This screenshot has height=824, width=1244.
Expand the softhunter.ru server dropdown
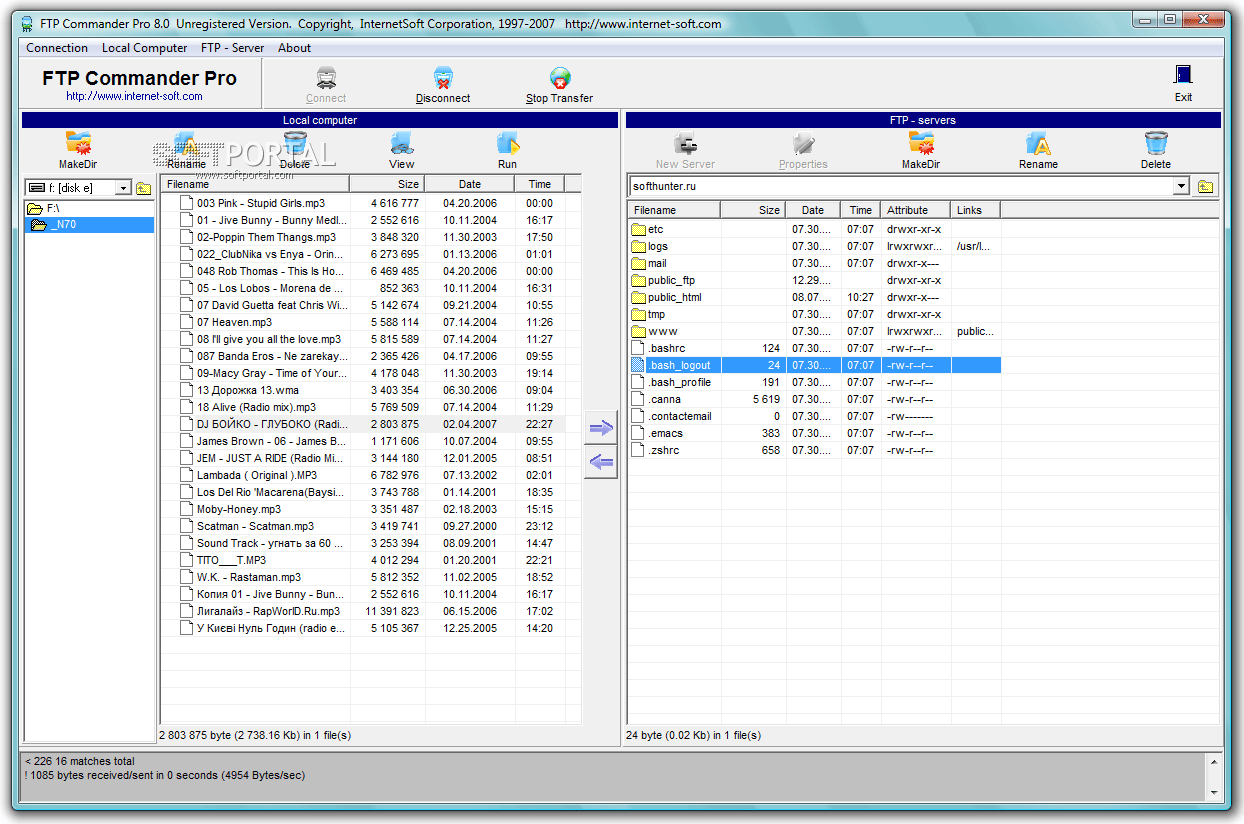[x=1181, y=187]
